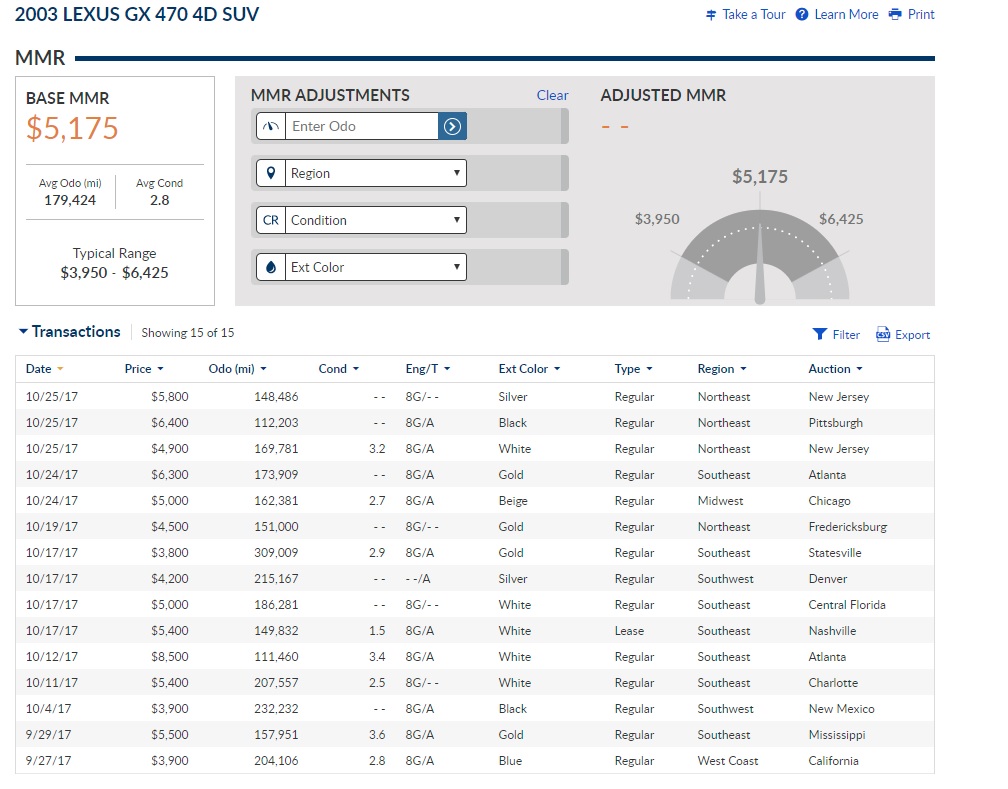This screenshot has width=1008, height=789.
Task: Click the $6,400 price cell
Action: coord(170,422)
